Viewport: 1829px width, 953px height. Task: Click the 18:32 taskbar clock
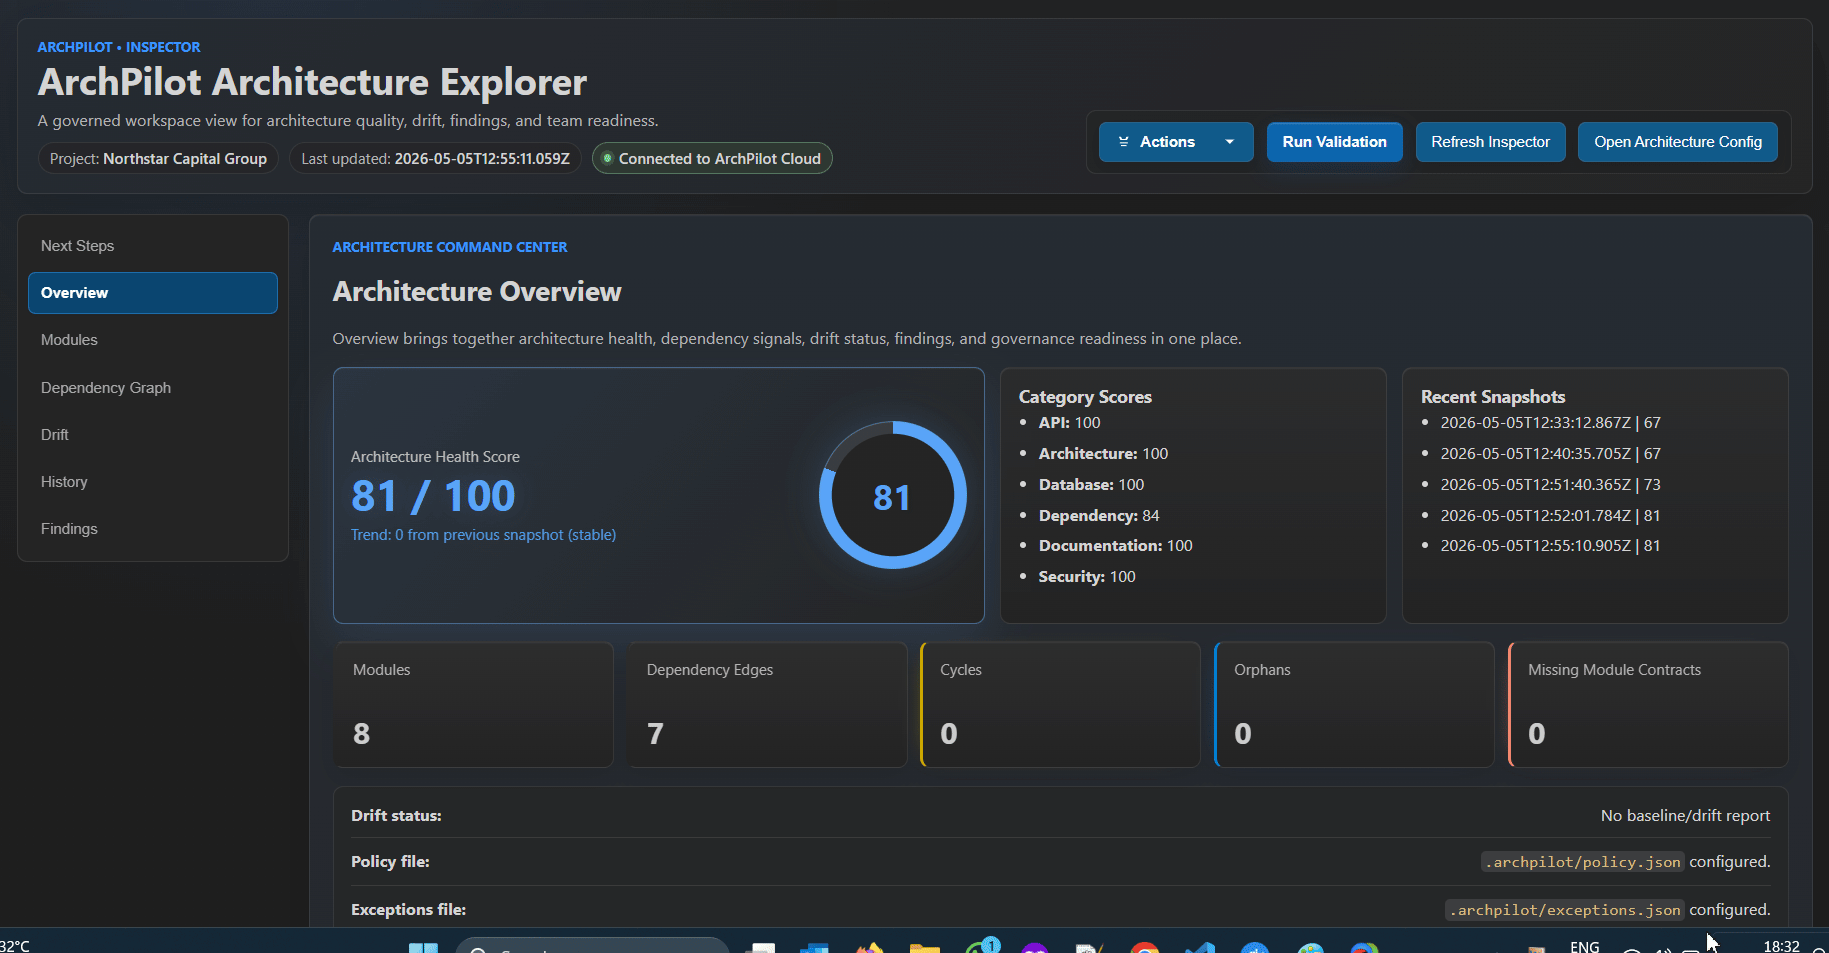1781,946
